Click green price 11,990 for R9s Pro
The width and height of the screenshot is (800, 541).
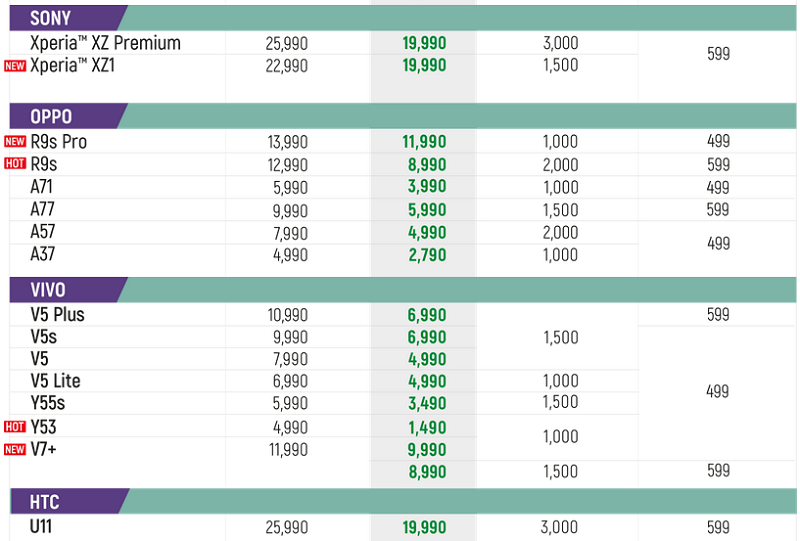pyautogui.click(x=424, y=141)
